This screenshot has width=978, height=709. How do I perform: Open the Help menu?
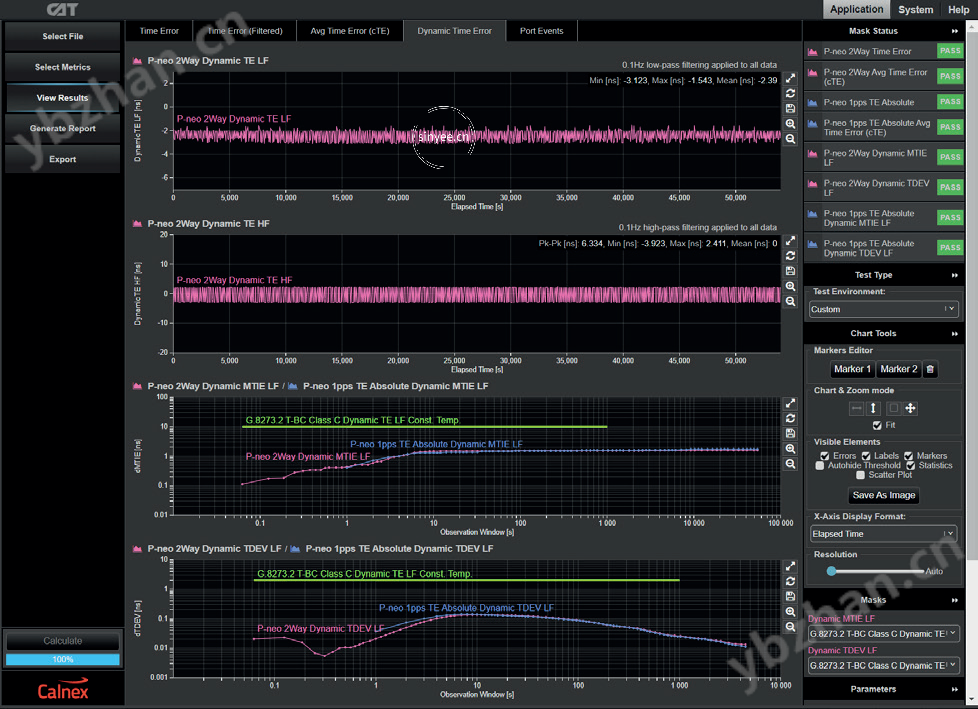[x=959, y=9]
